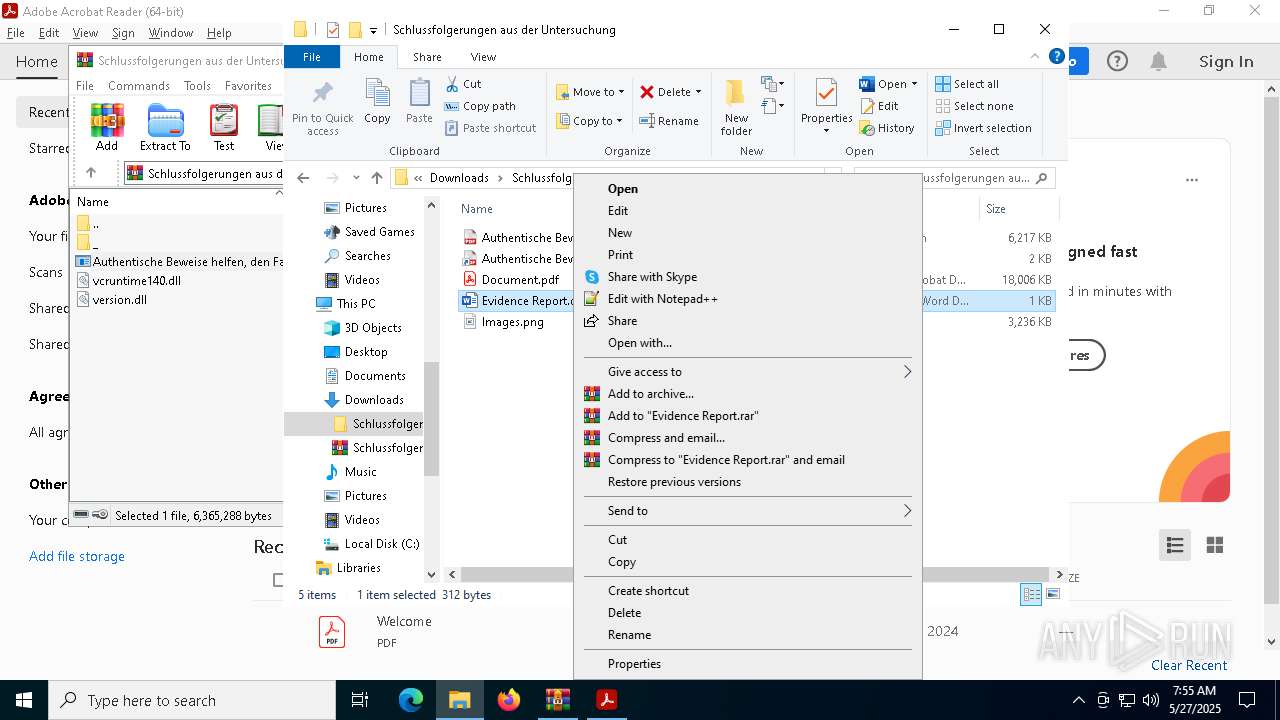Switch to the View ribbon tab

pos(483,57)
